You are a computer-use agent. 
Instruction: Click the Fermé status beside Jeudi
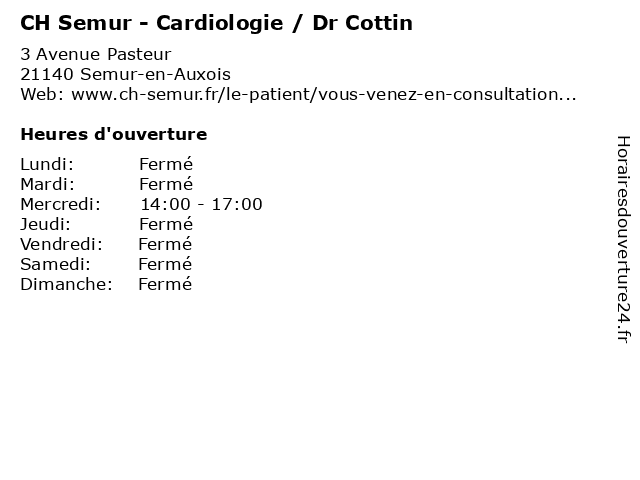(x=166, y=224)
